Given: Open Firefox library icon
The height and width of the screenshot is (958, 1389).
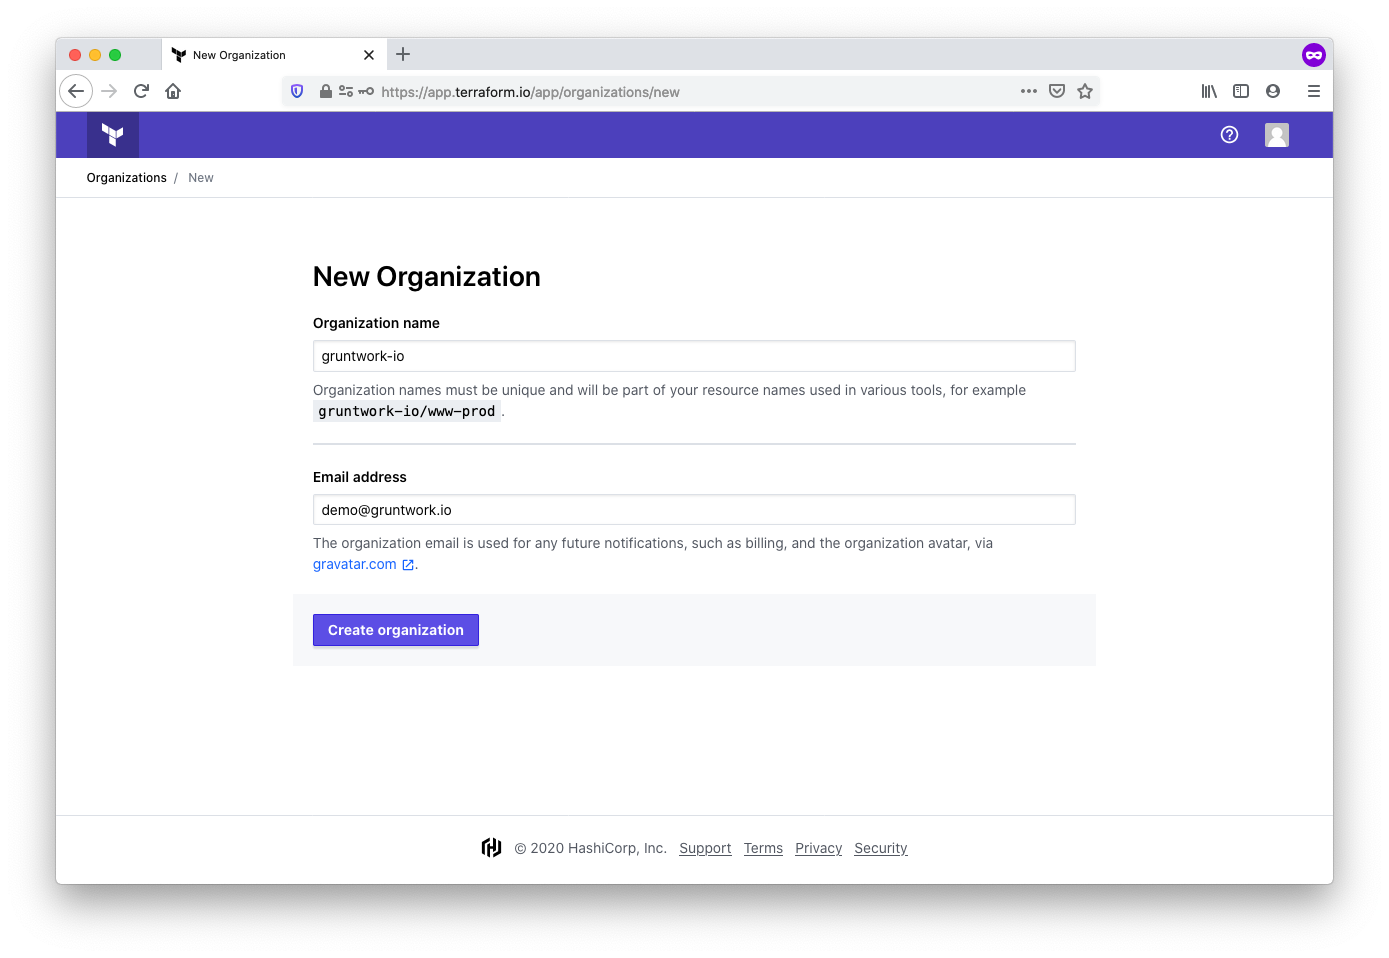Looking at the screenshot, I should pos(1209,91).
